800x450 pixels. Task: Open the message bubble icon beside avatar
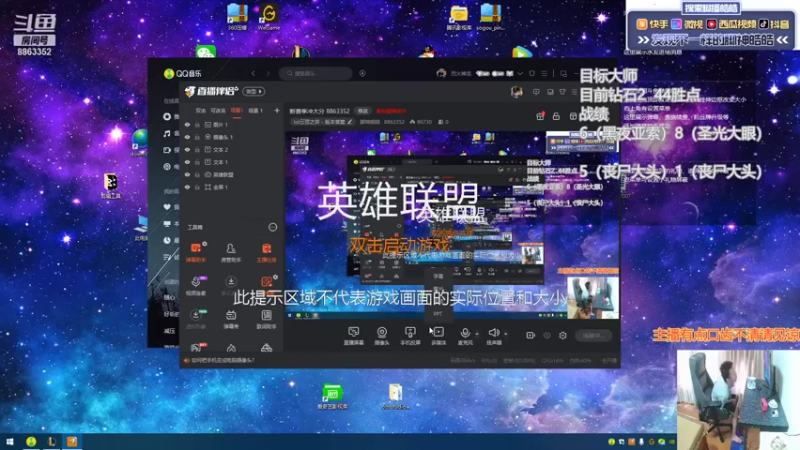coord(536,92)
